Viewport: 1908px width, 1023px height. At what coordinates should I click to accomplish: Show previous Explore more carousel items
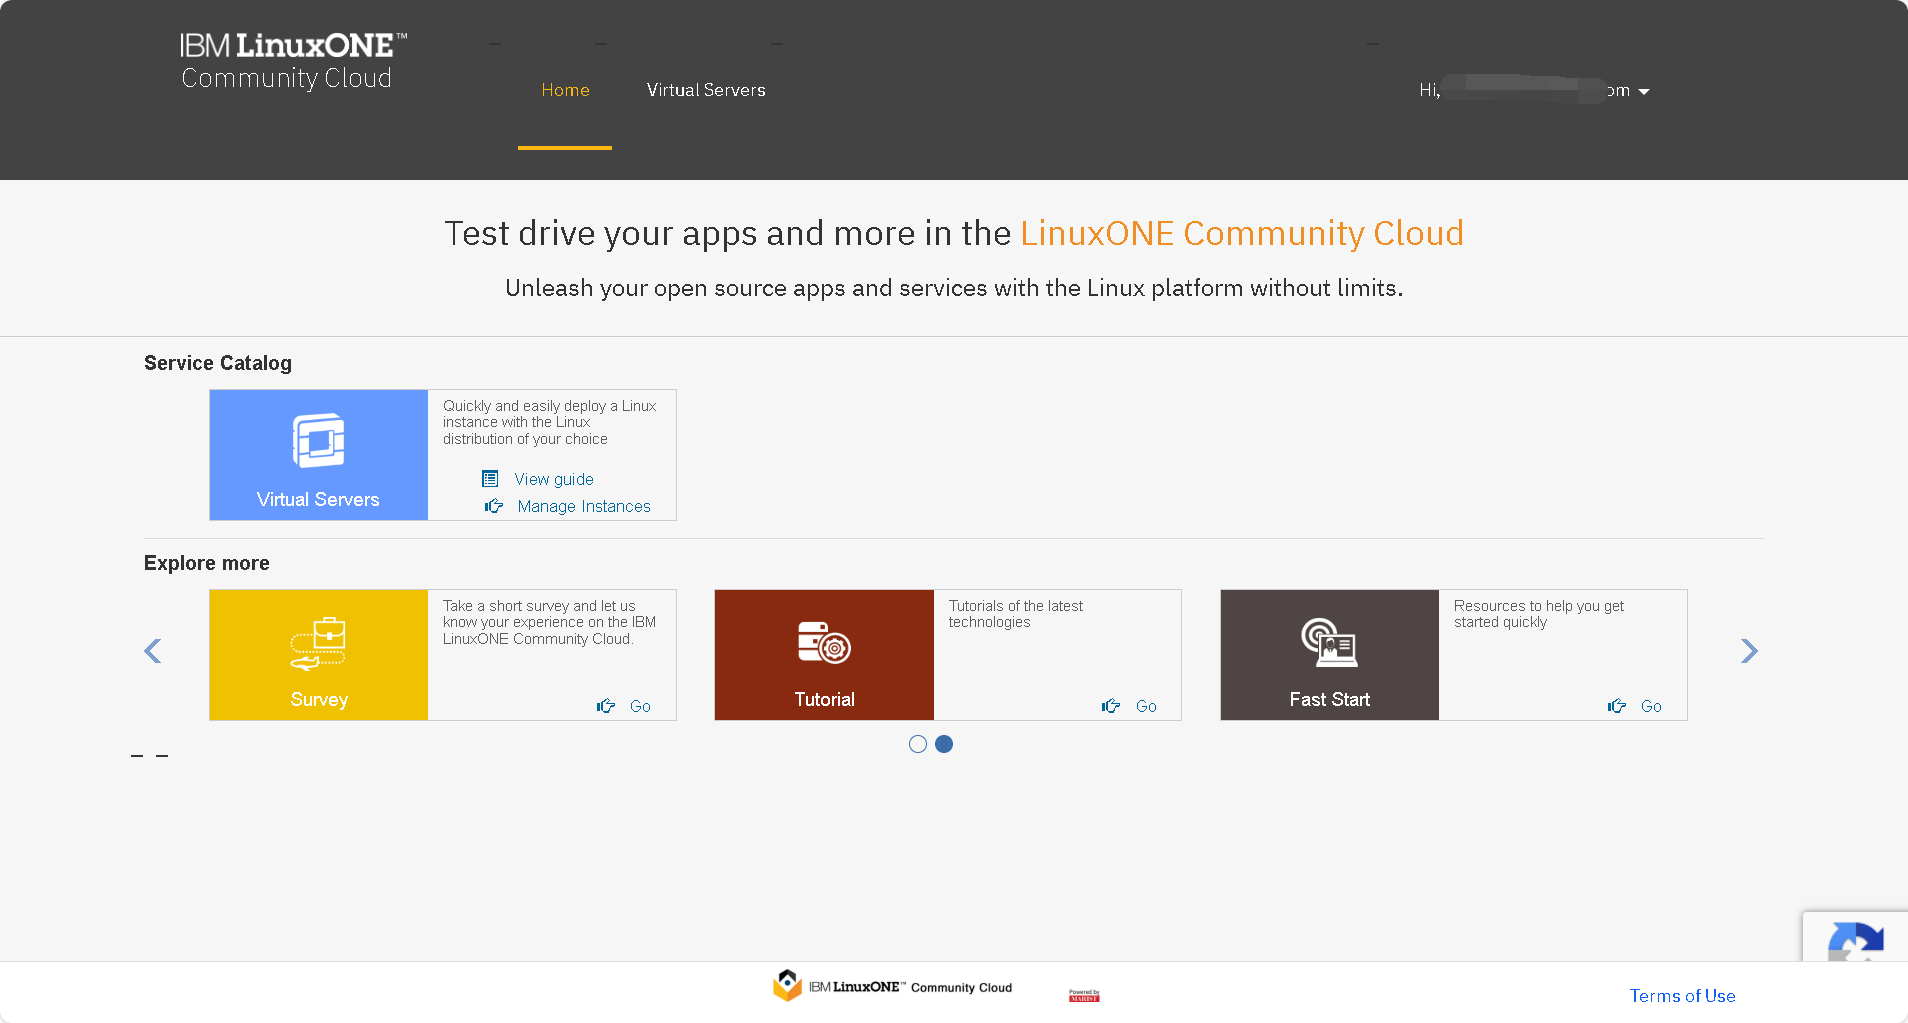coord(153,651)
